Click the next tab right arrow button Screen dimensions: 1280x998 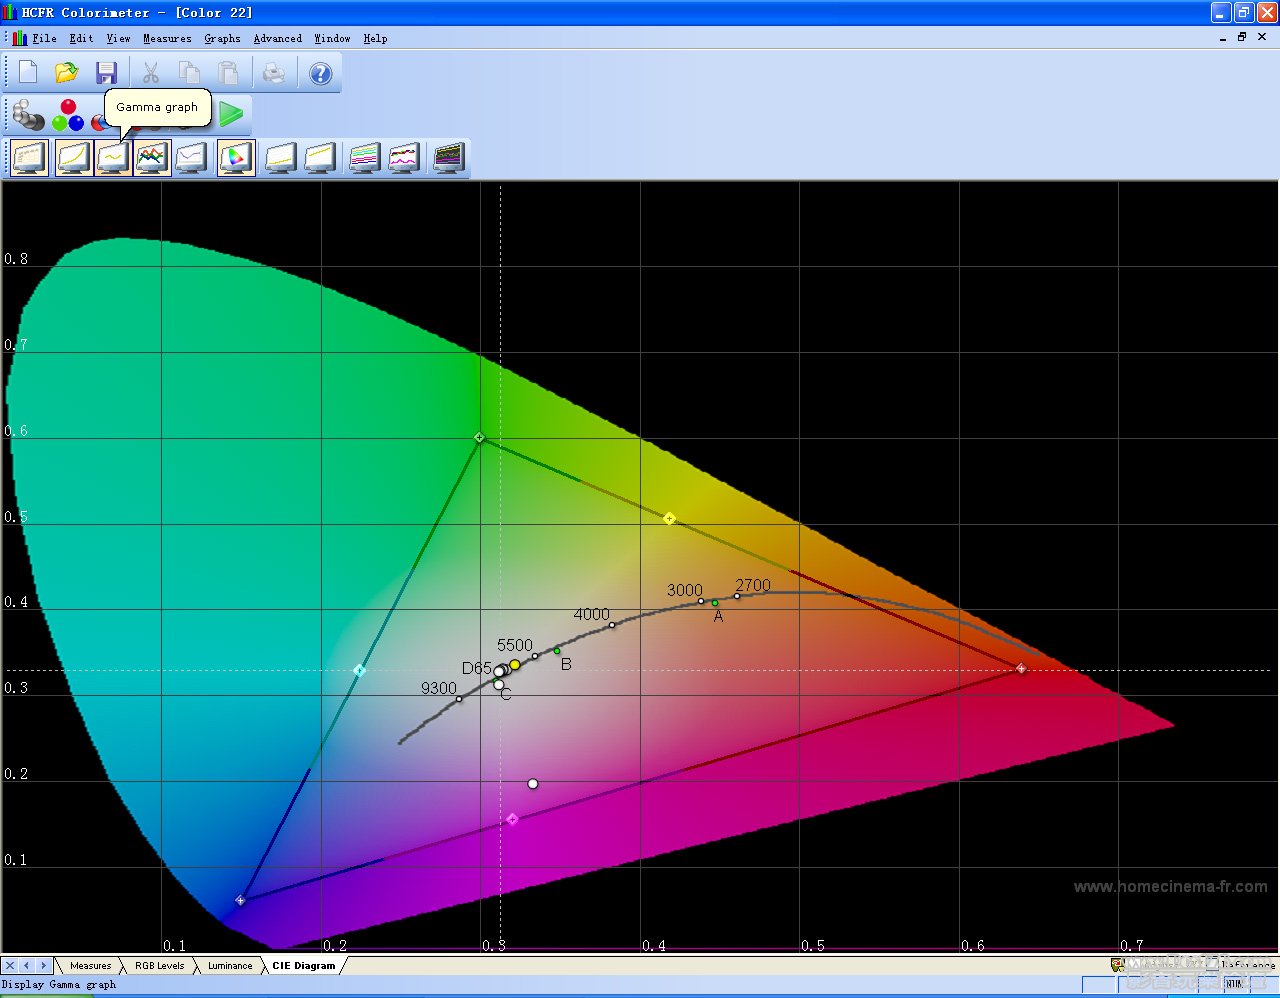pos(43,966)
